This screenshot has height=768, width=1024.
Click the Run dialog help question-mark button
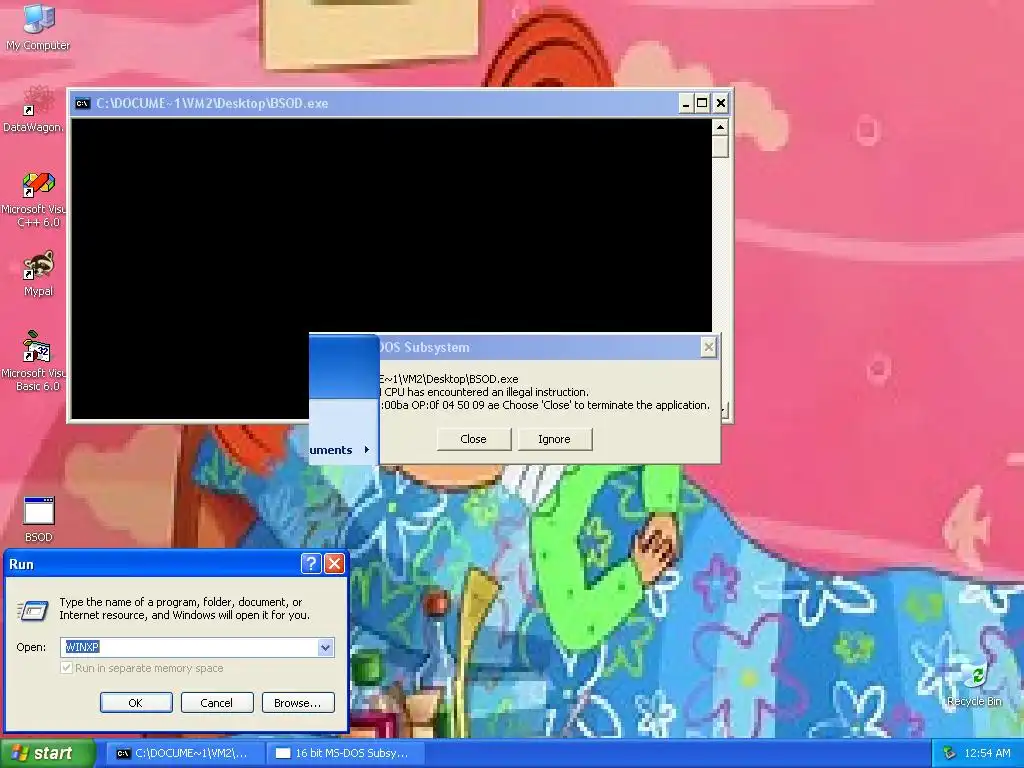311,564
